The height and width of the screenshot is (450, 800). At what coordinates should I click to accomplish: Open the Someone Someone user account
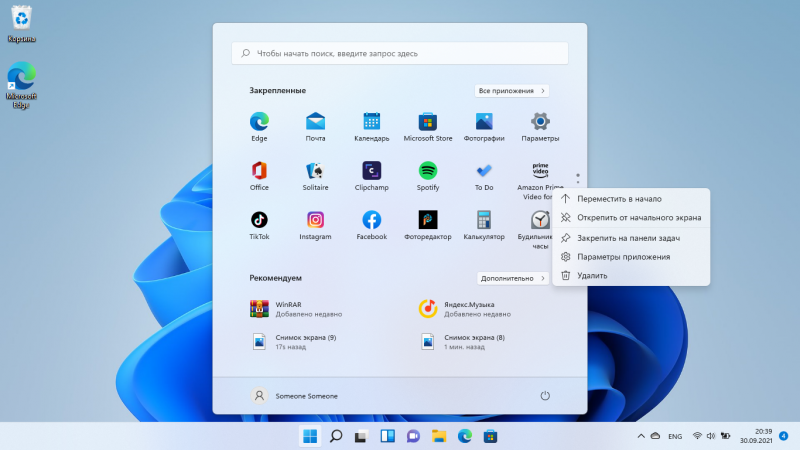295,396
